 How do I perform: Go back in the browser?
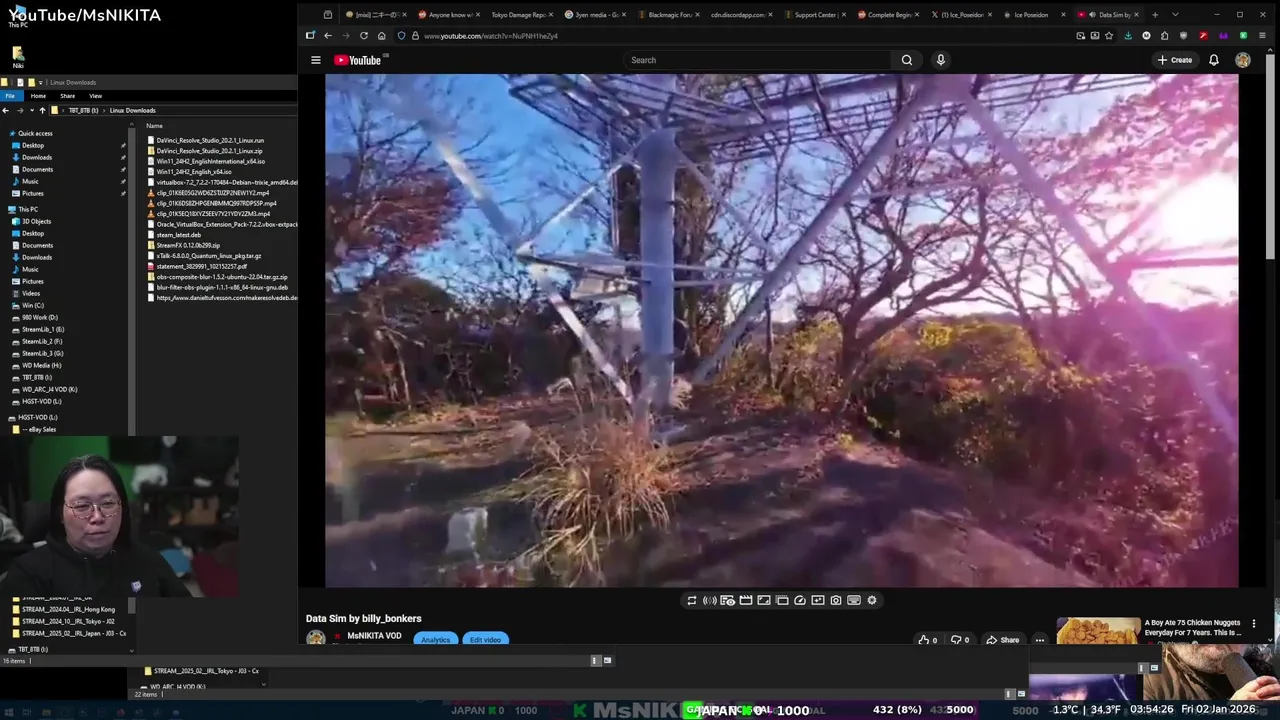pos(327,36)
